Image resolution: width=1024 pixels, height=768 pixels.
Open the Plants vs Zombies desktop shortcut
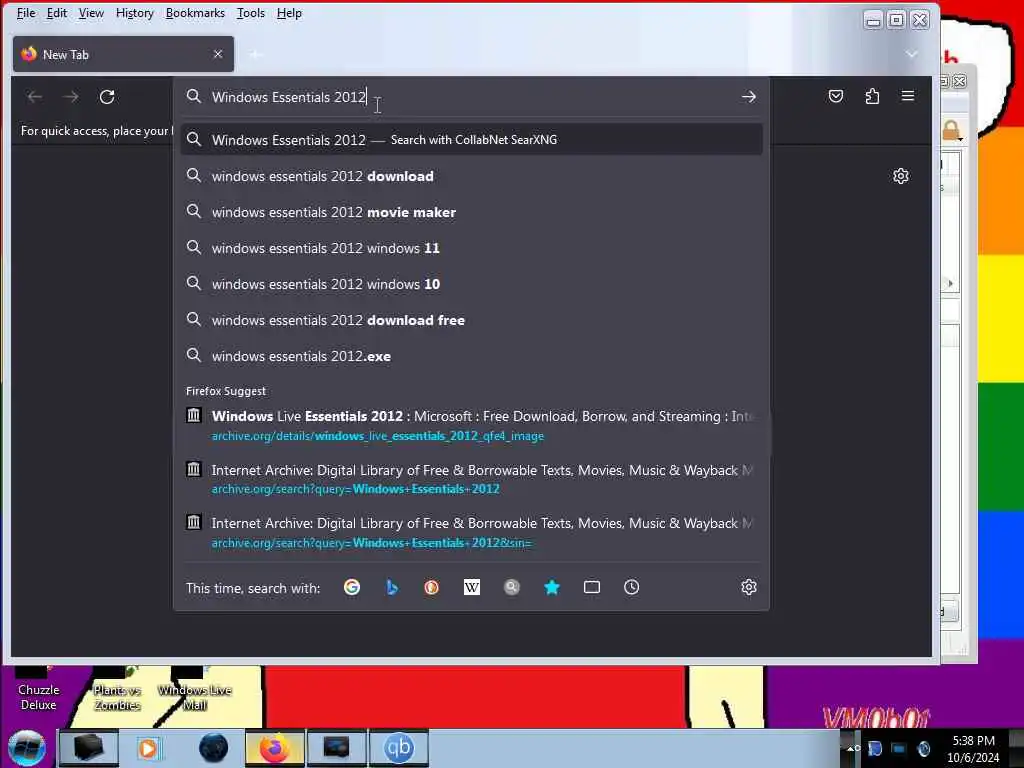(x=117, y=689)
